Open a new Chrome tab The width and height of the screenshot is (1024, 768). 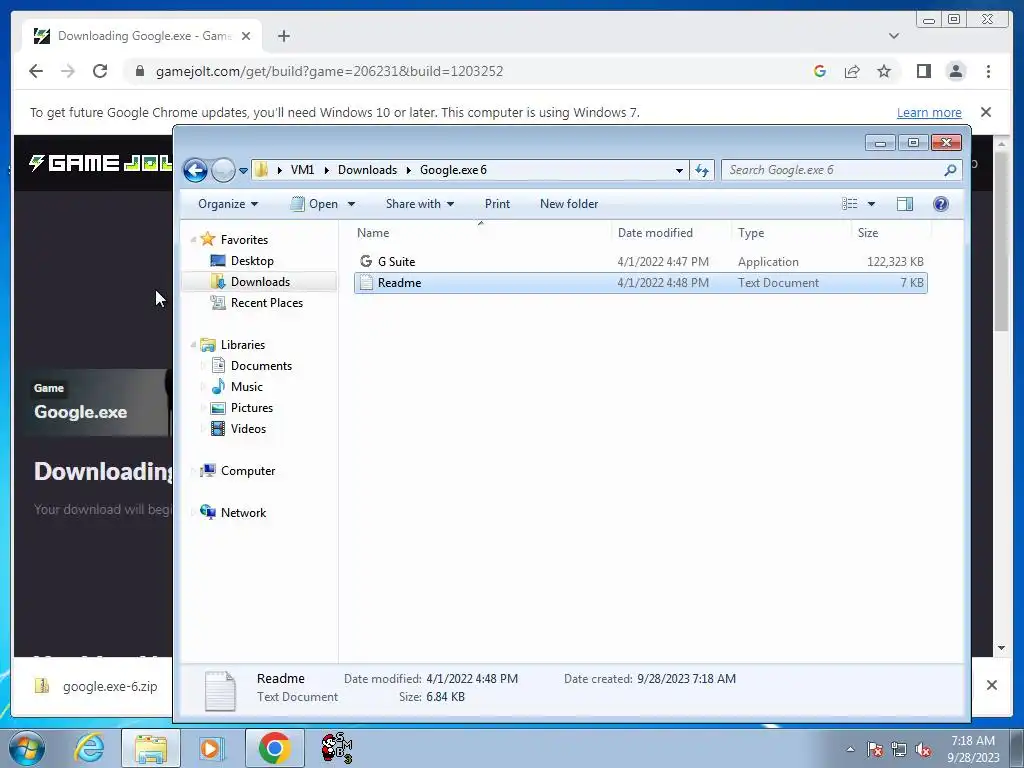click(x=283, y=36)
